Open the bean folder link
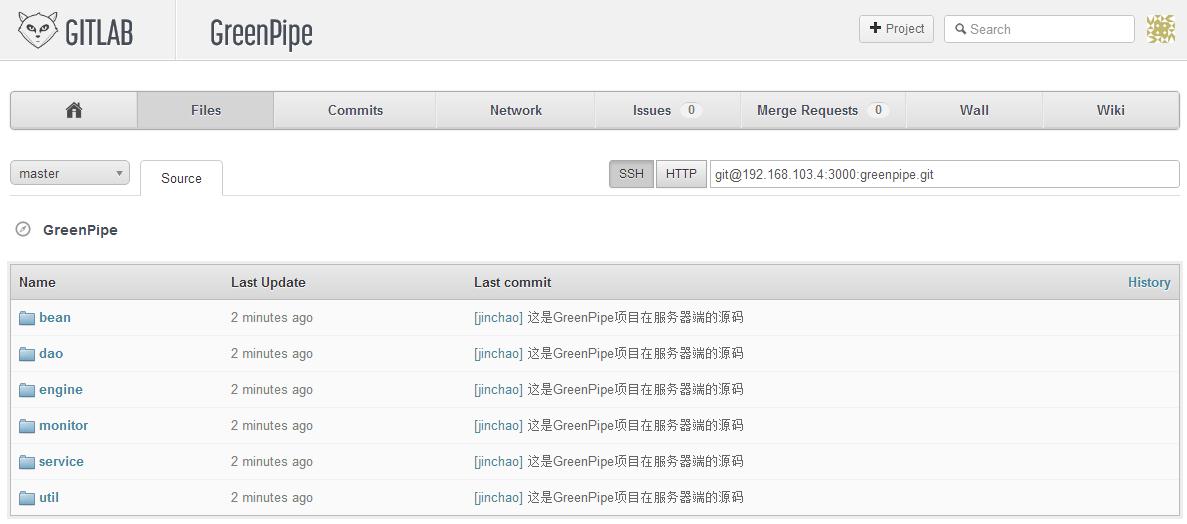The height and width of the screenshot is (524, 1187). (x=55, y=317)
